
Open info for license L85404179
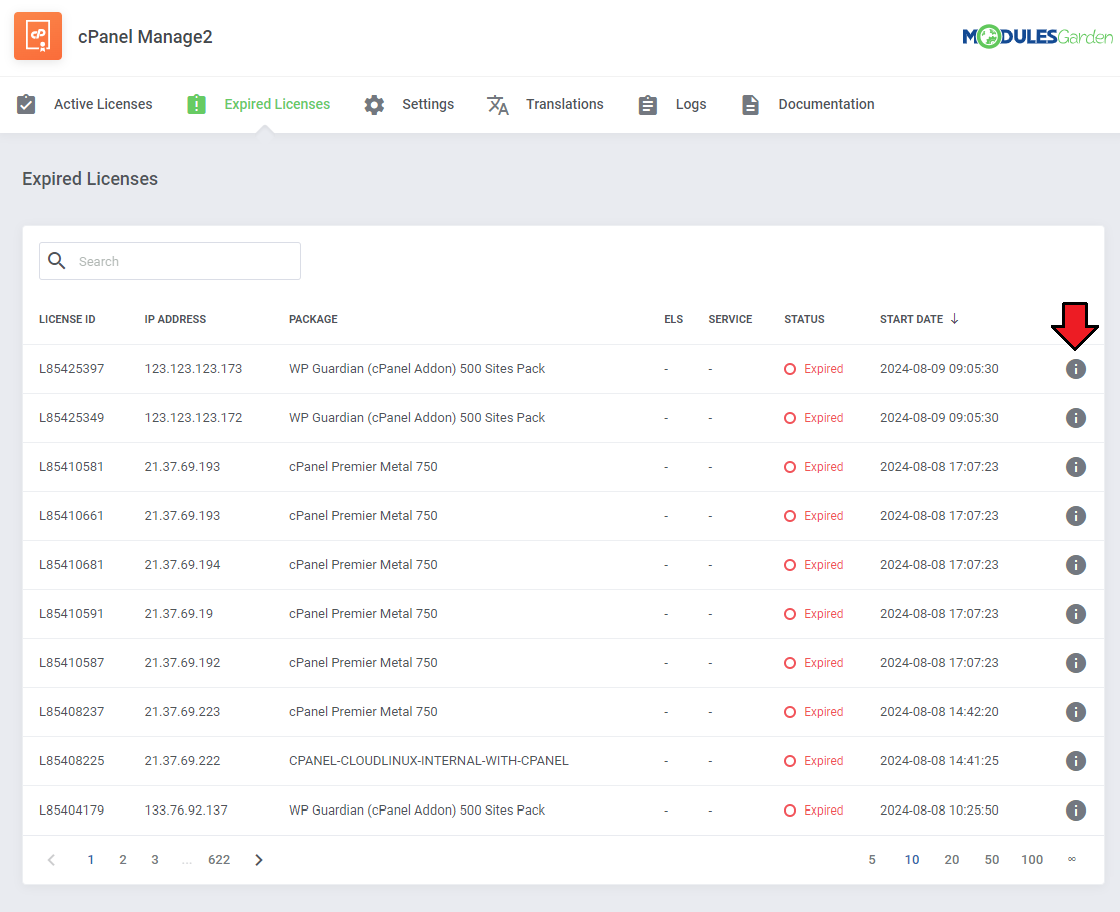click(x=1076, y=811)
